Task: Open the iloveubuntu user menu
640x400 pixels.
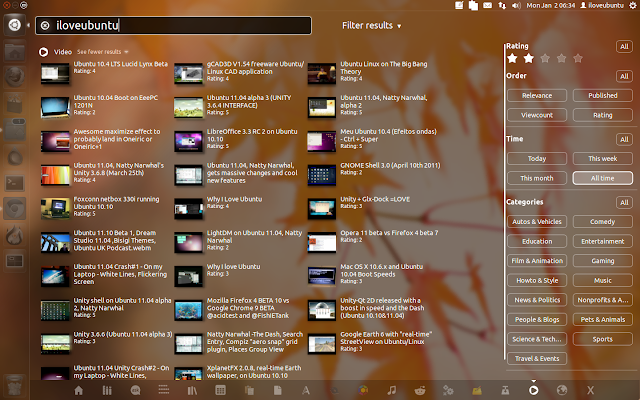Action: [x=602, y=5]
